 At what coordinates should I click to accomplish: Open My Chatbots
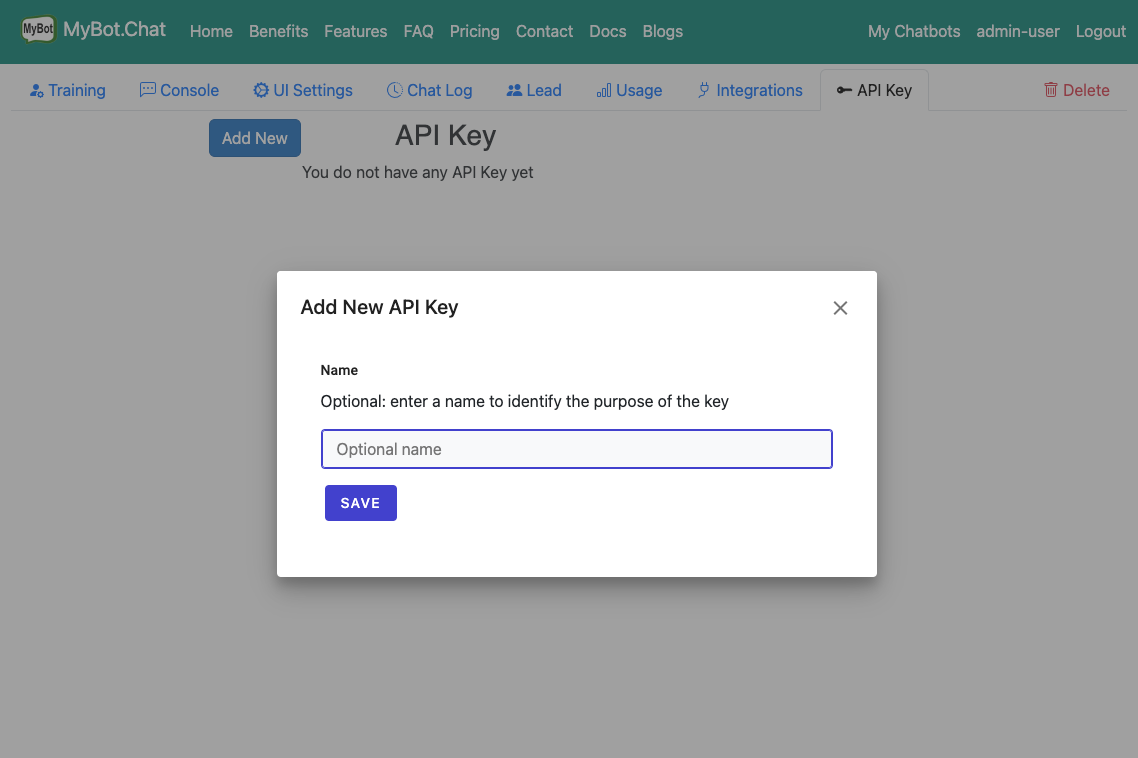pos(913,31)
